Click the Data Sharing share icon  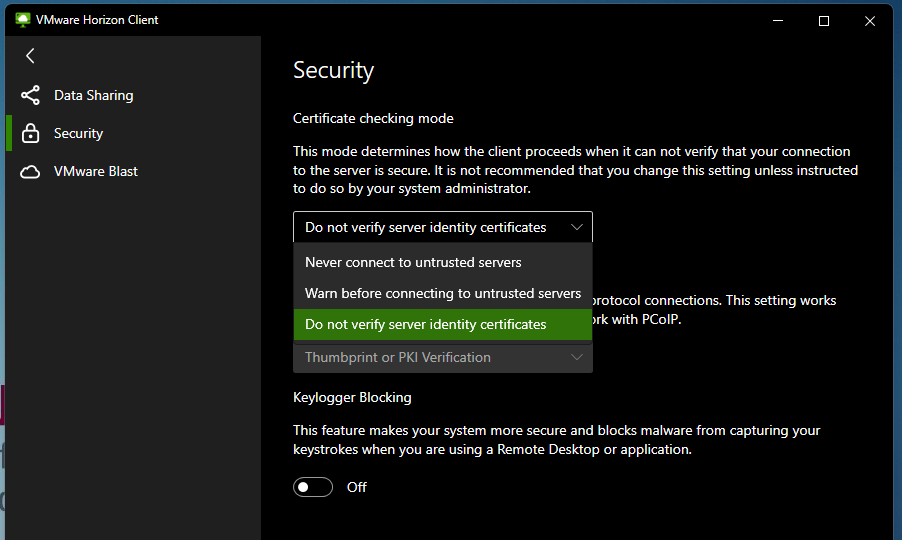30,96
